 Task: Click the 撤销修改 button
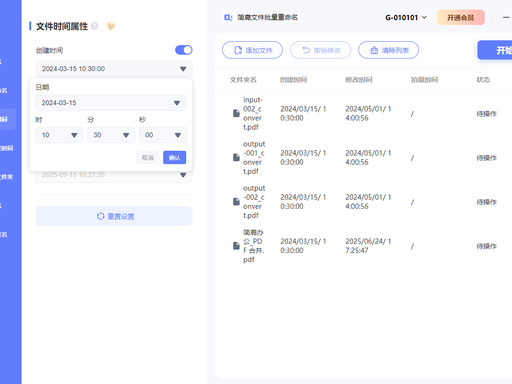click(320, 50)
